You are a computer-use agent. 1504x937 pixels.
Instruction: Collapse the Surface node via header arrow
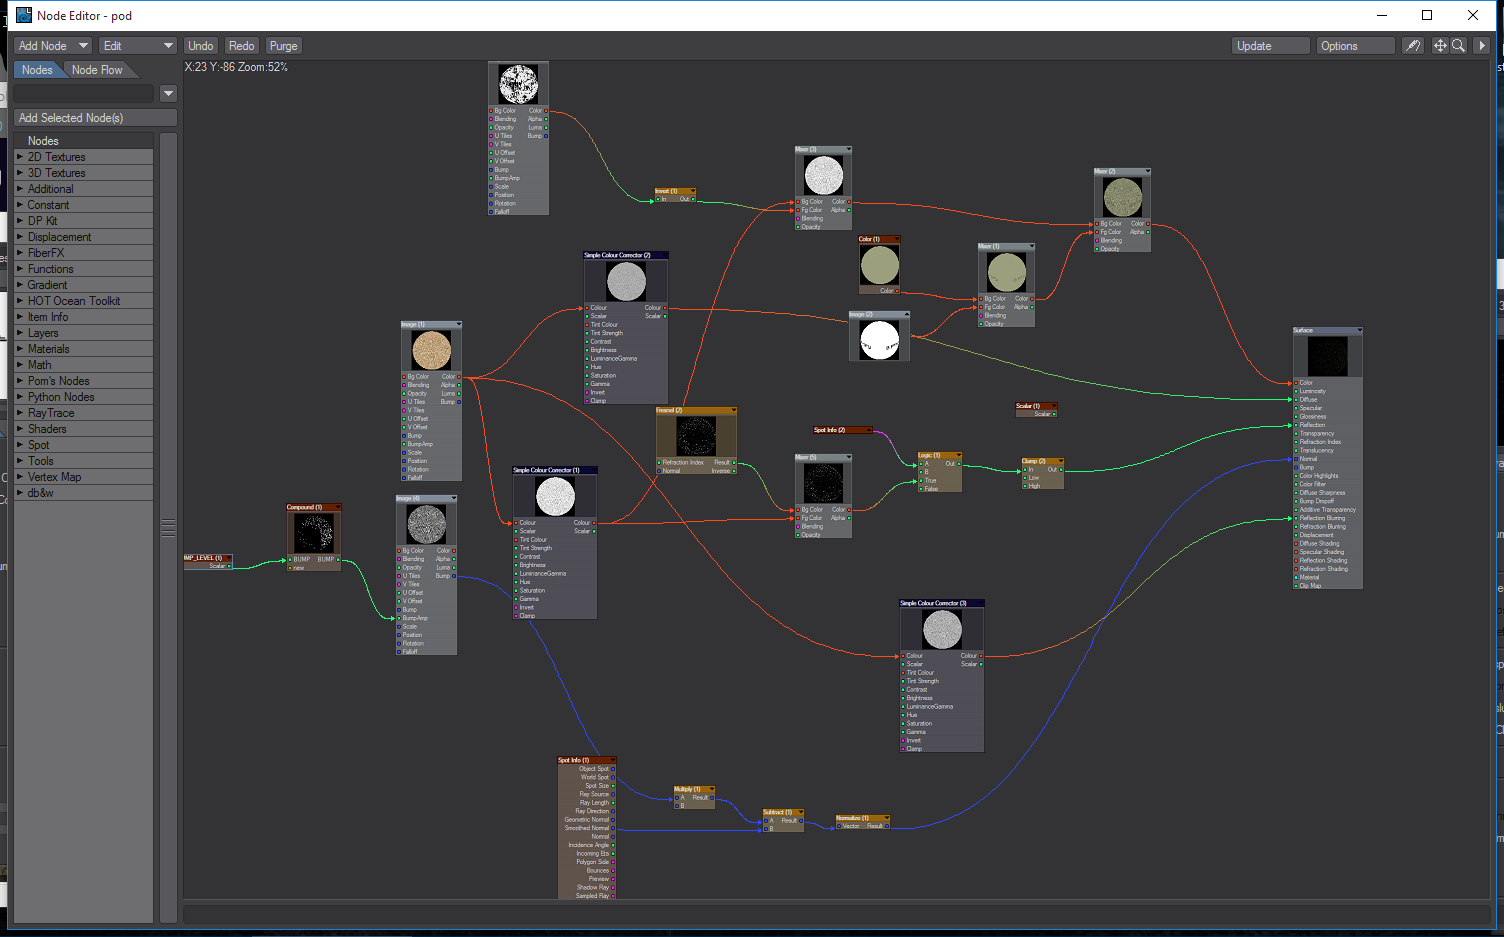[1359, 331]
